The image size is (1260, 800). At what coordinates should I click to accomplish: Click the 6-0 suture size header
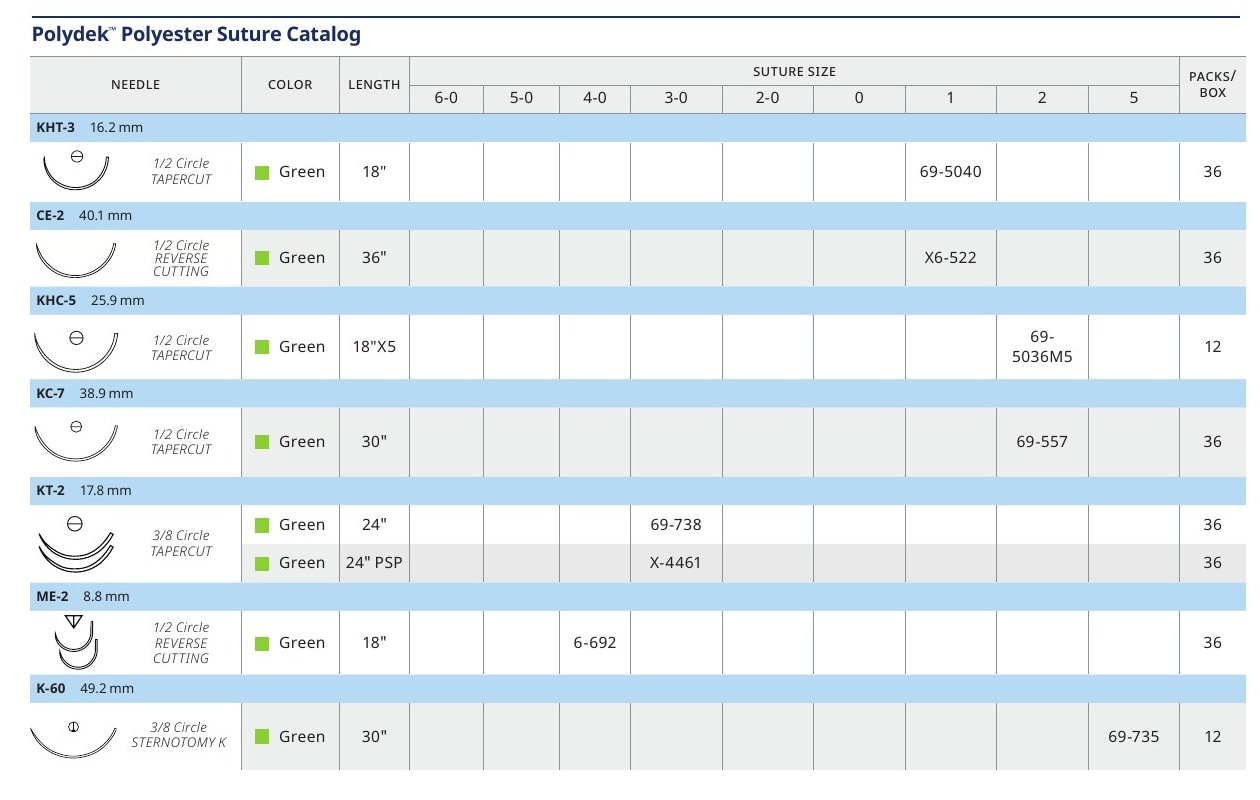[x=446, y=100]
